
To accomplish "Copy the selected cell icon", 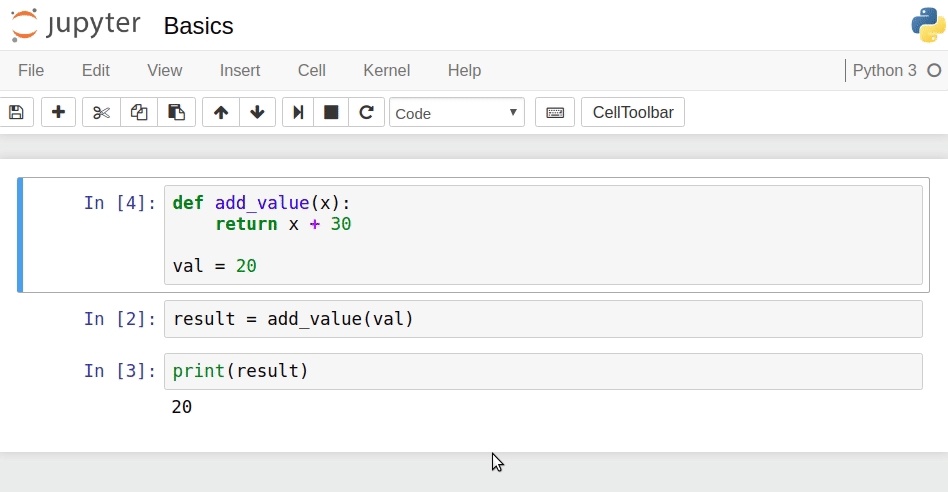I will (139, 112).
